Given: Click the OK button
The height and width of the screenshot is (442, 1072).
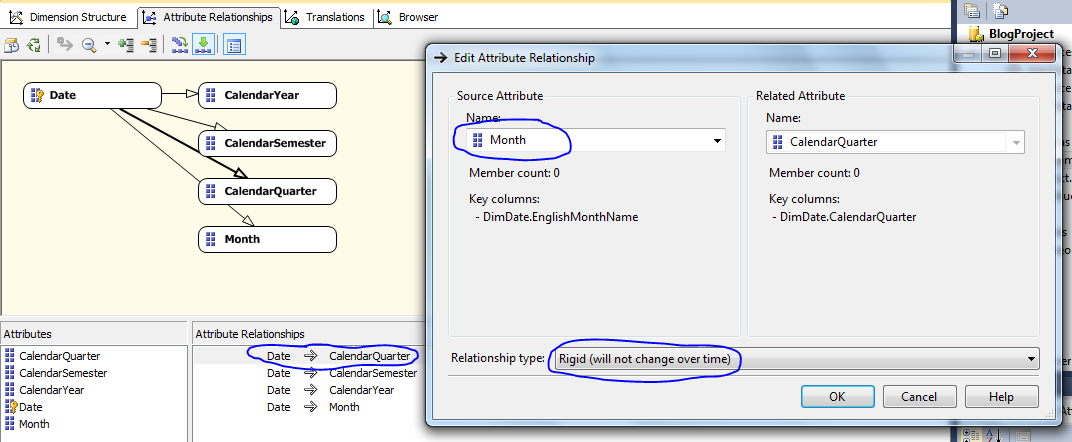Looking at the screenshot, I should tap(837, 397).
